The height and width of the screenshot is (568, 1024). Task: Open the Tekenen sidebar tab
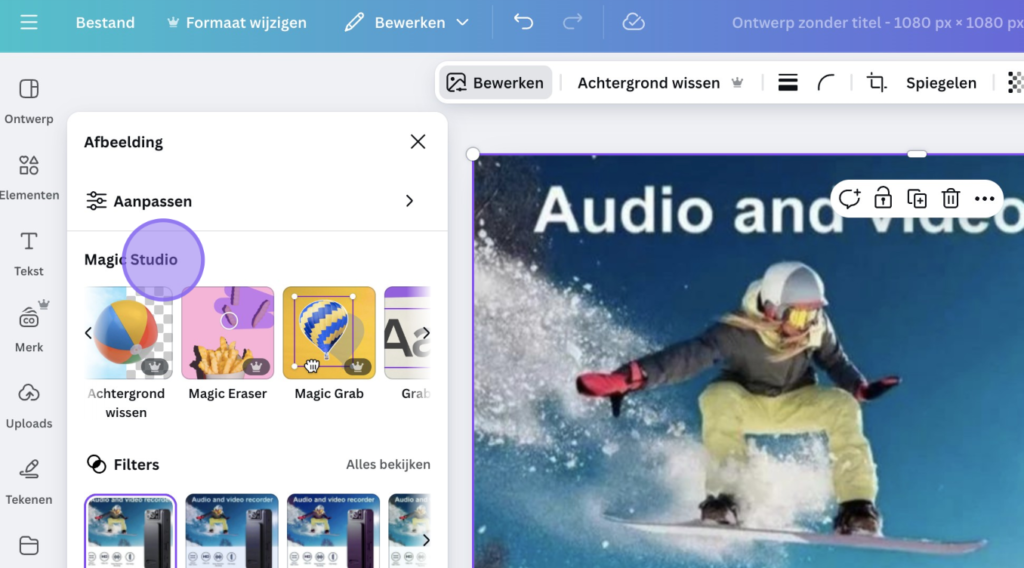[x=29, y=482]
